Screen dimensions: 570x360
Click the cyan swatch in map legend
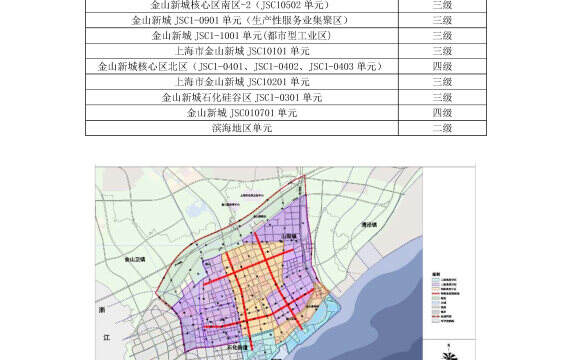point(436,280)
